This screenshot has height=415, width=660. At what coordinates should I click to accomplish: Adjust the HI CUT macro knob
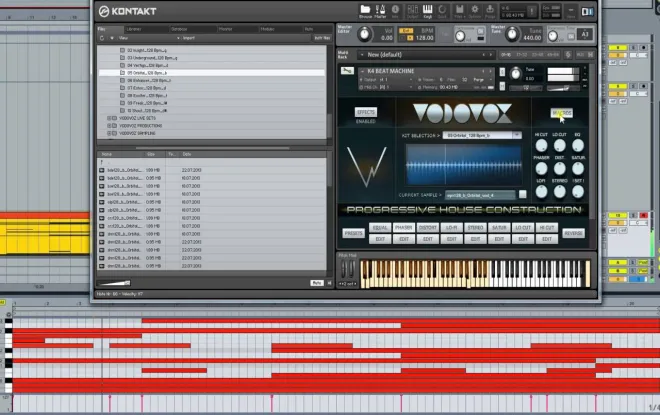click(x=541, y=146)
